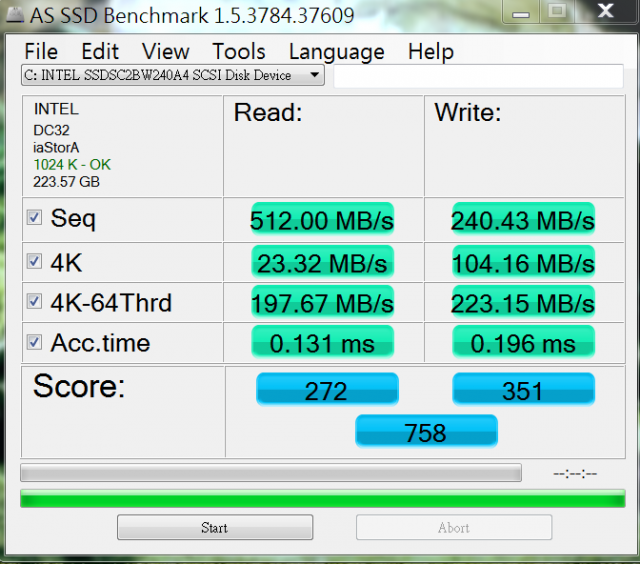The width and height of the screenshot is (640, 564).
Task: Click the Seq read result 512.00 MB/s
Action: click(322, 220)
